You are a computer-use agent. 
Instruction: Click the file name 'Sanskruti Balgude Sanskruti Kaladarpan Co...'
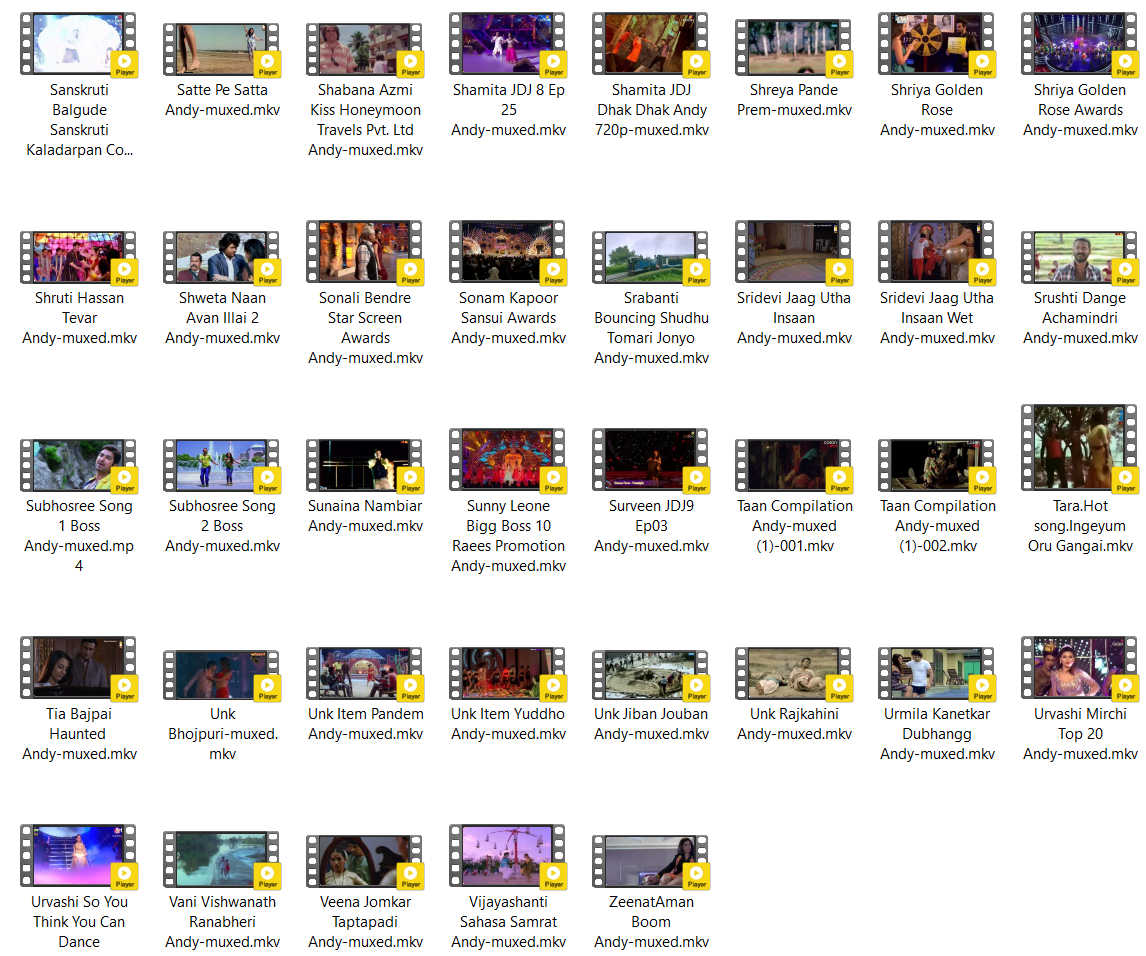[79, 120]
